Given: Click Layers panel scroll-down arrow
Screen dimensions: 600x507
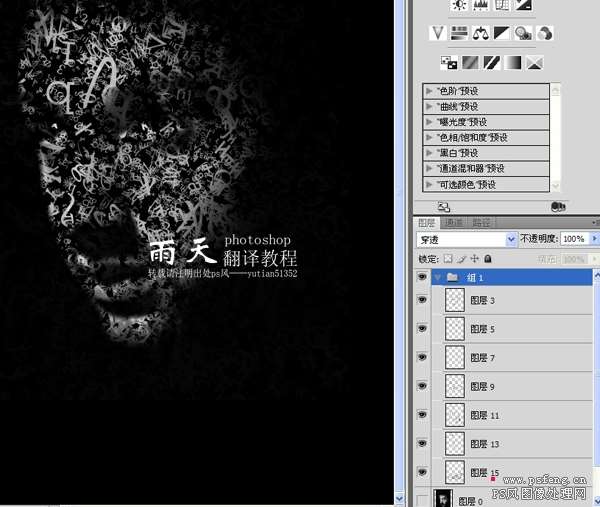Looking at the screenshot, I should pos(597,501).
